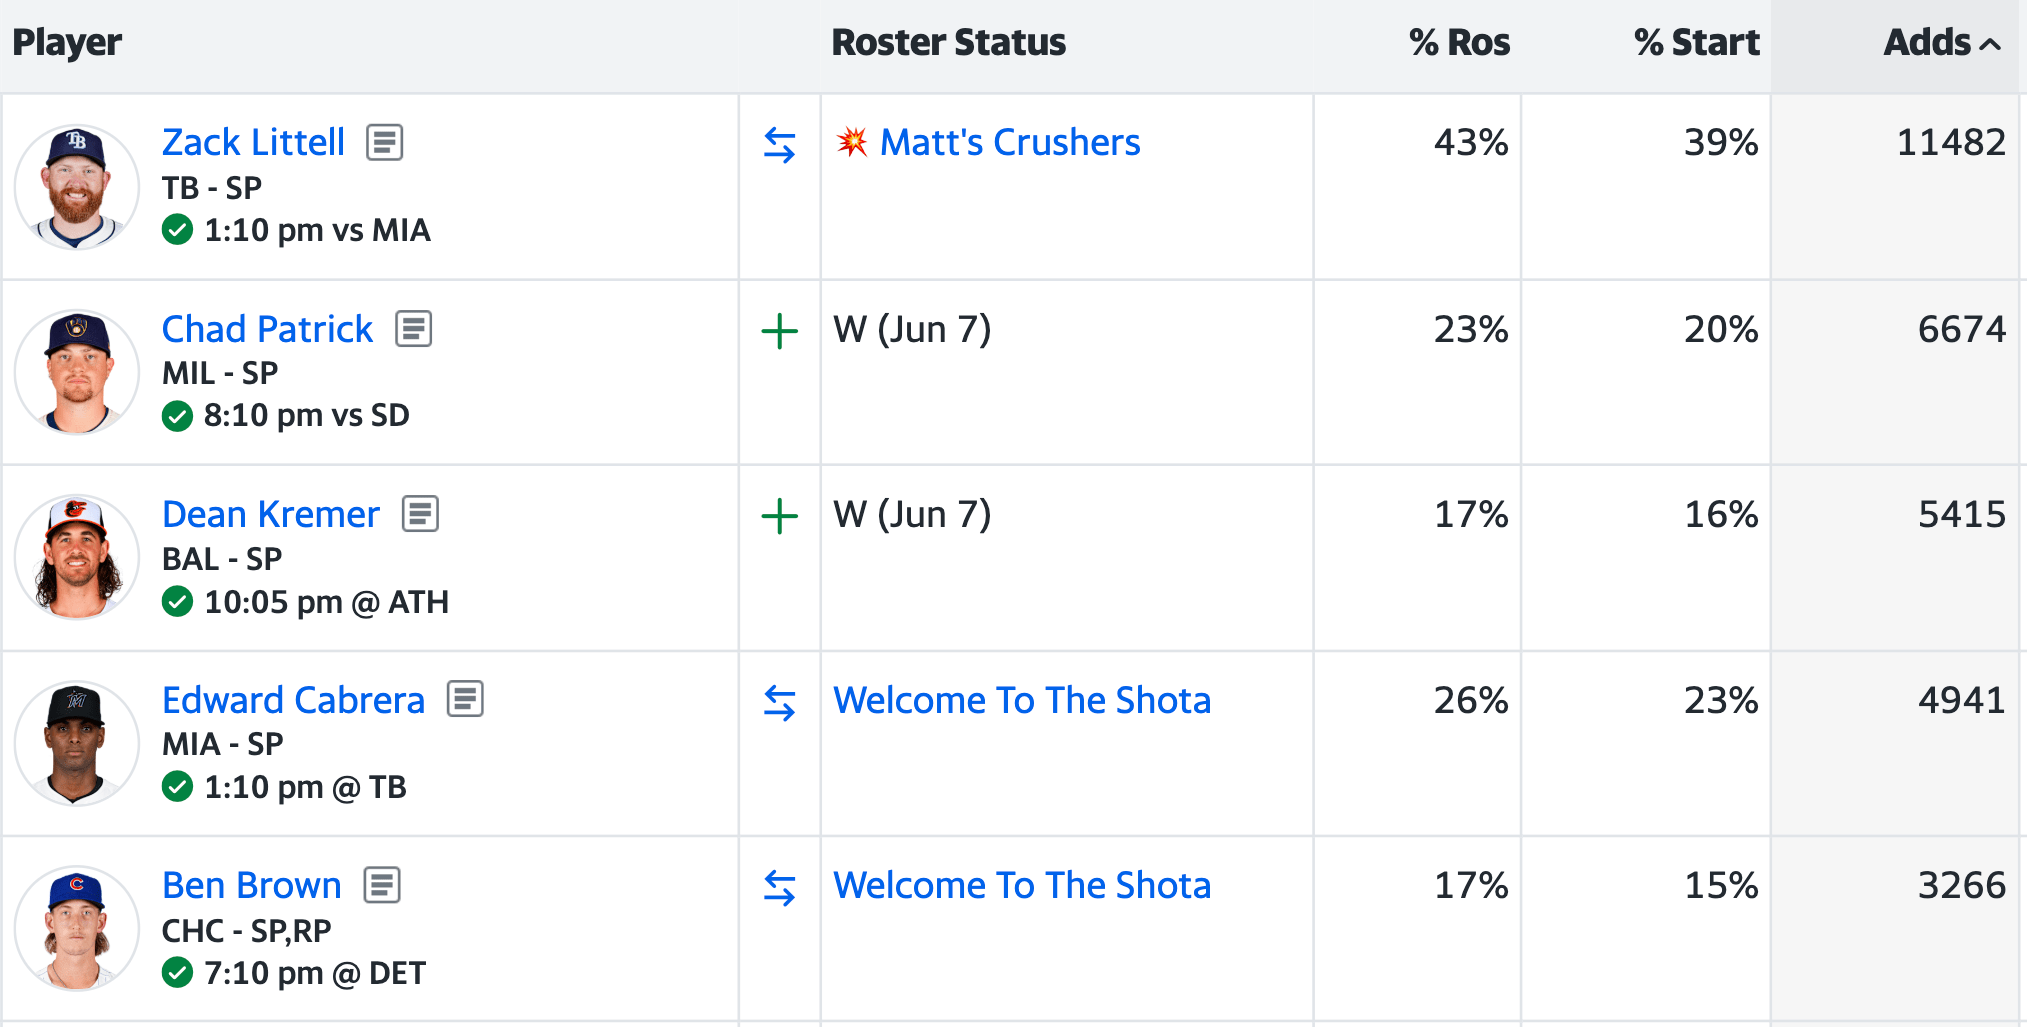The image size is (2027, 1027).
Task: Sort table by % Ros column
Action: (x=1459, y=43)
